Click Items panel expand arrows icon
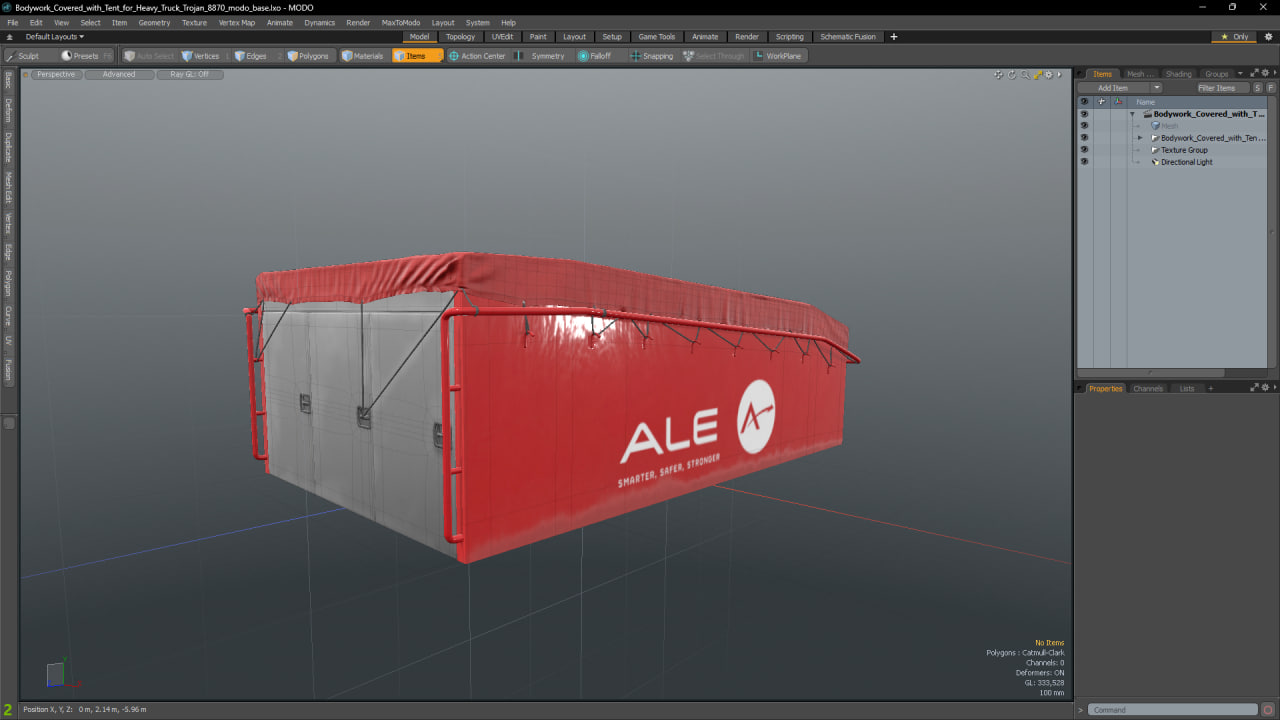1280x720 pixels. tap(1254, 73)
